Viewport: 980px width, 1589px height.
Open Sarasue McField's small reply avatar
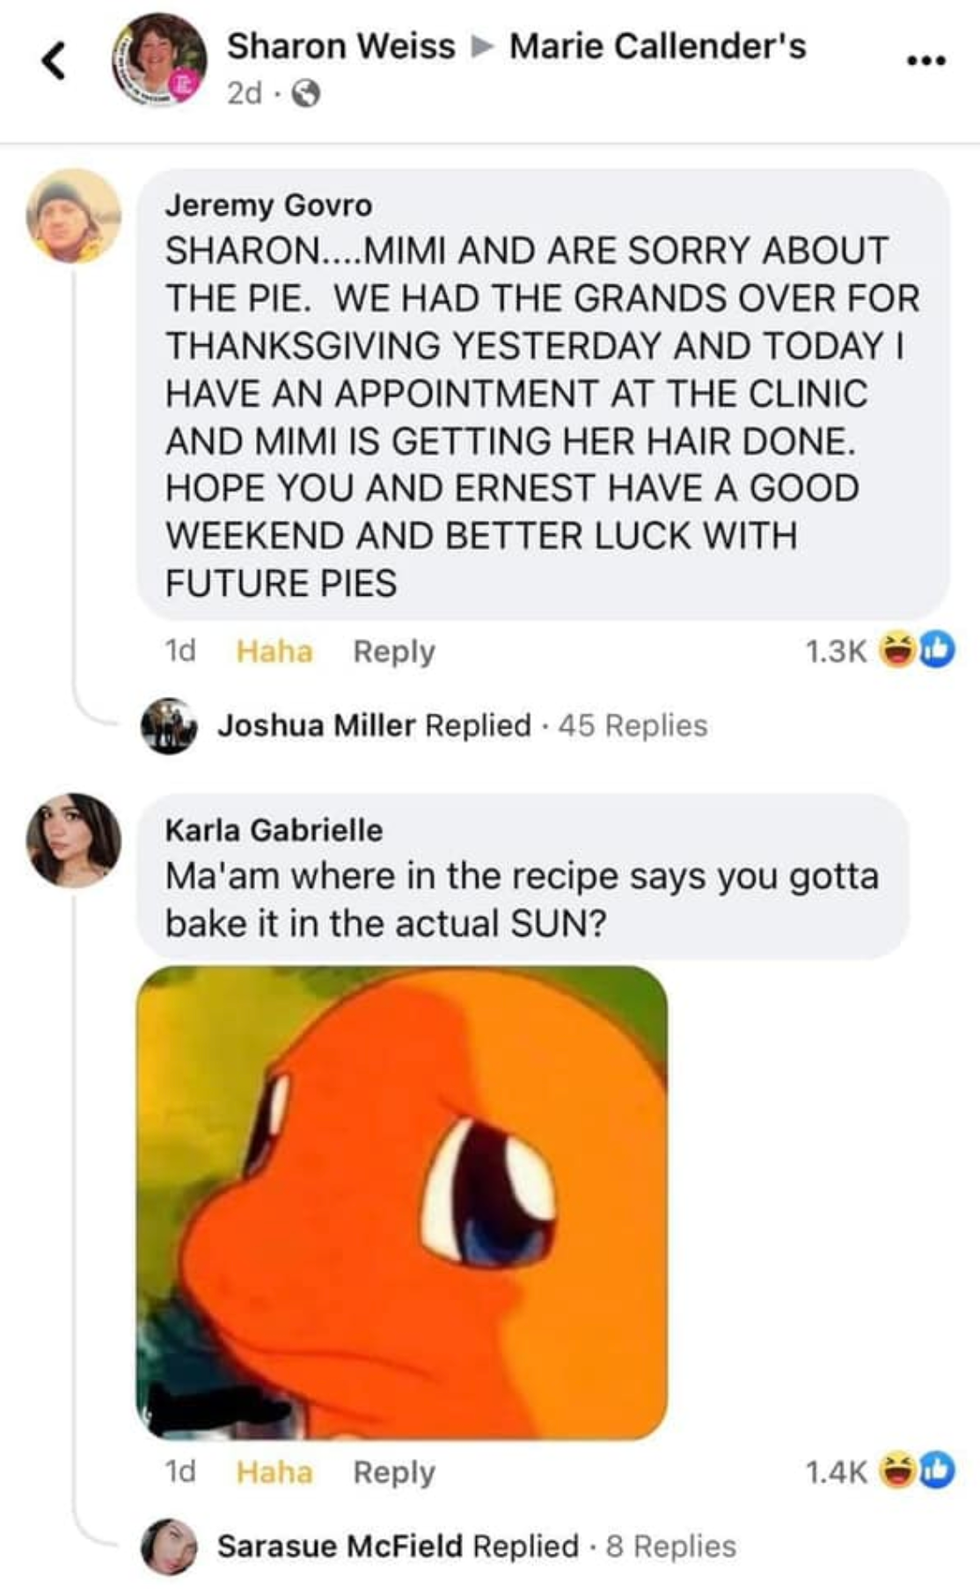click(x=169, y=1546)
